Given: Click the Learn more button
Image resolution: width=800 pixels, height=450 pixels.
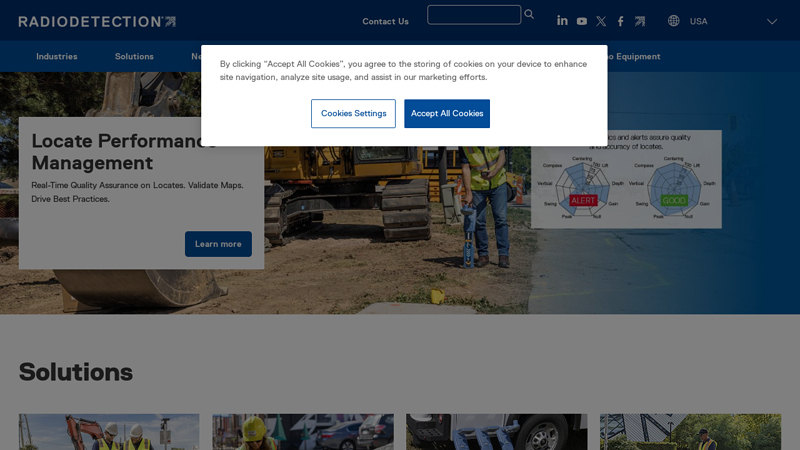Looking at the screenshot, I should [x=218, y=244].
